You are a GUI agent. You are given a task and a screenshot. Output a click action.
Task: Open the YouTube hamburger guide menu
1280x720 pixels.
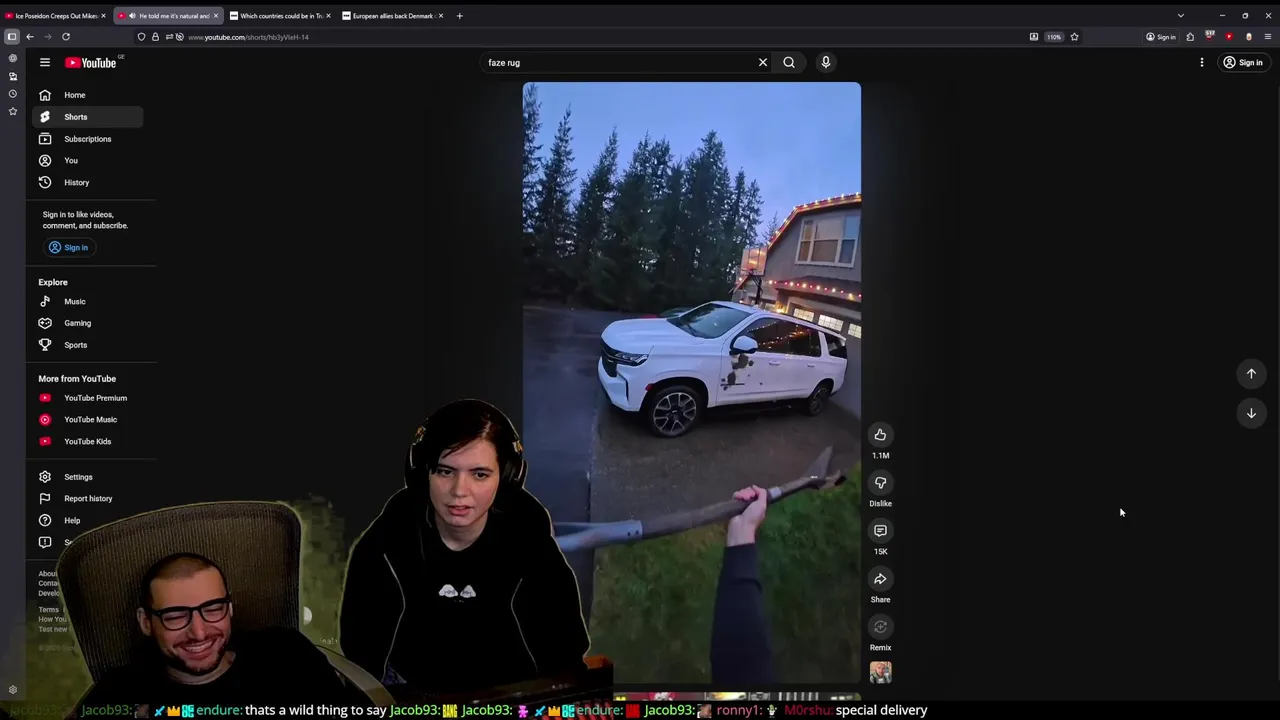coord(45,62)
